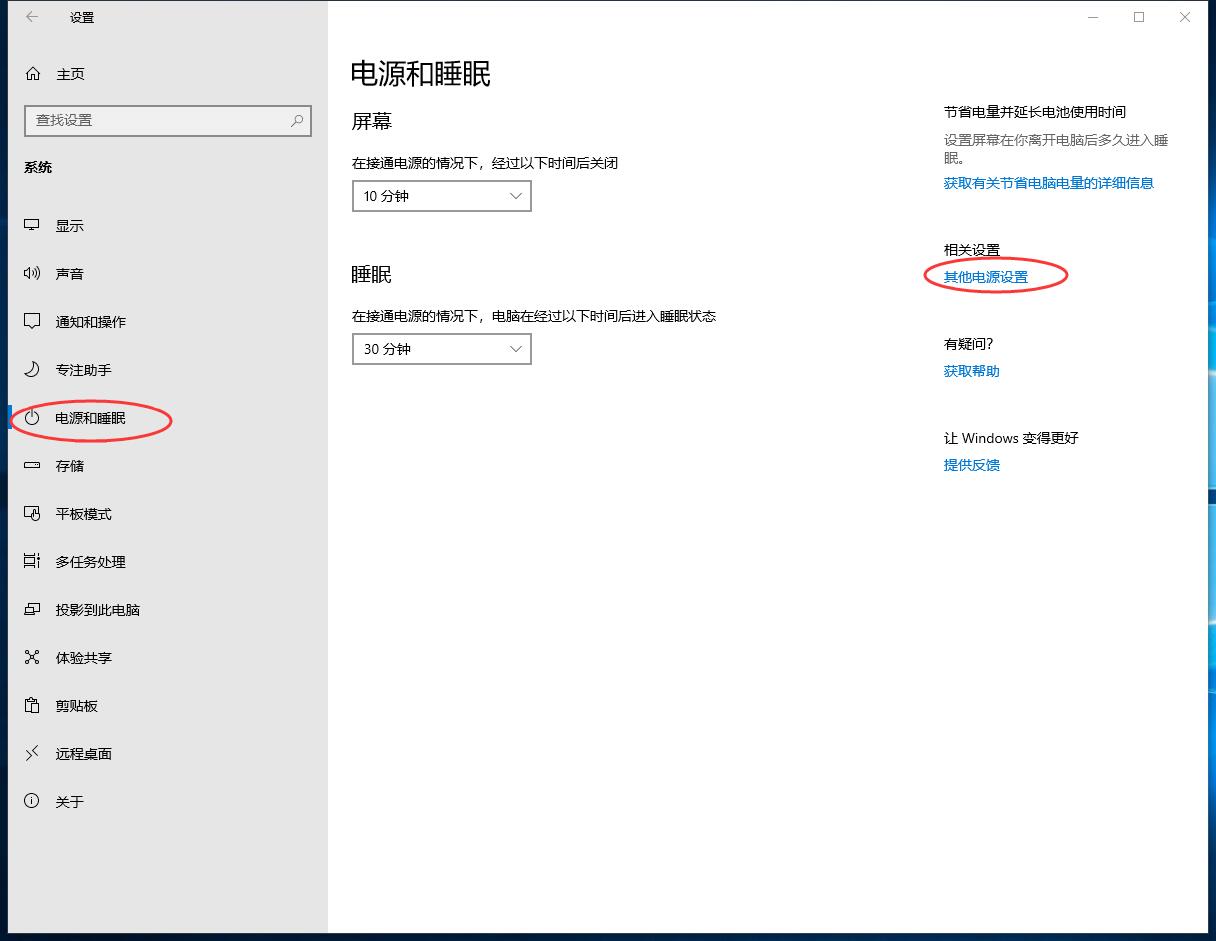Open screen timeout dropdown showing 10 分钟

tap(442, 196)
